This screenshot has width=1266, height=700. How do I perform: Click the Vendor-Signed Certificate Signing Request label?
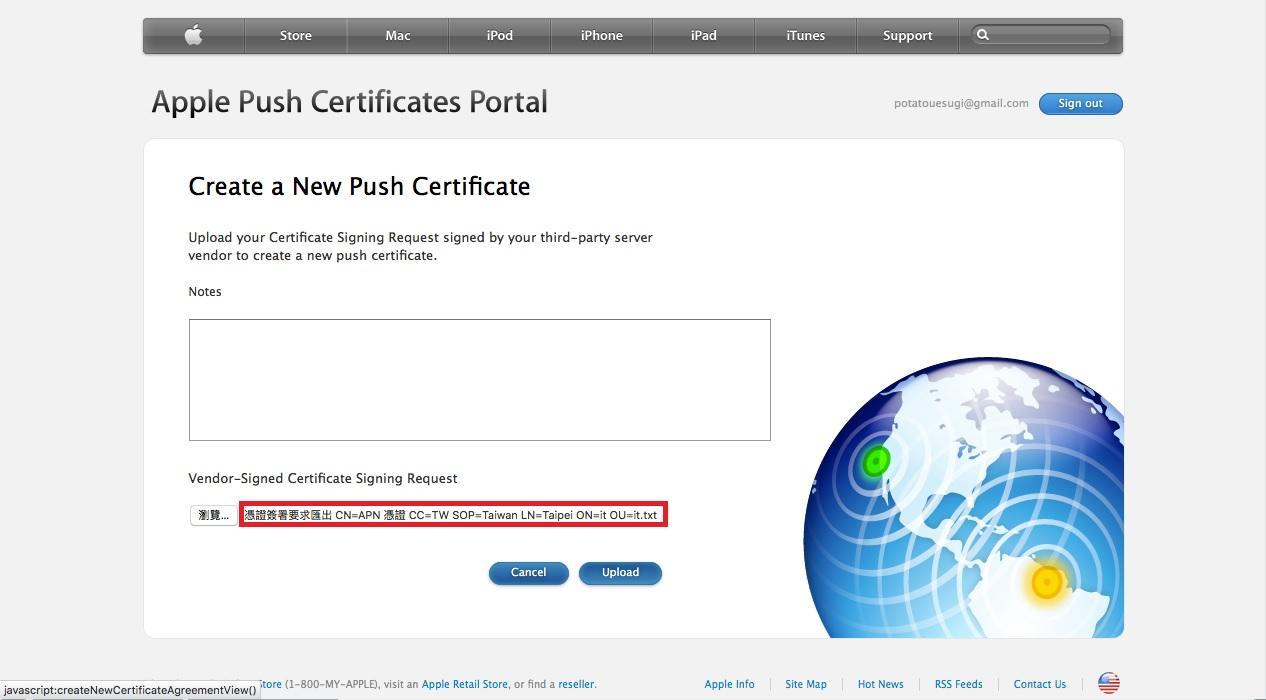[323, 478]
